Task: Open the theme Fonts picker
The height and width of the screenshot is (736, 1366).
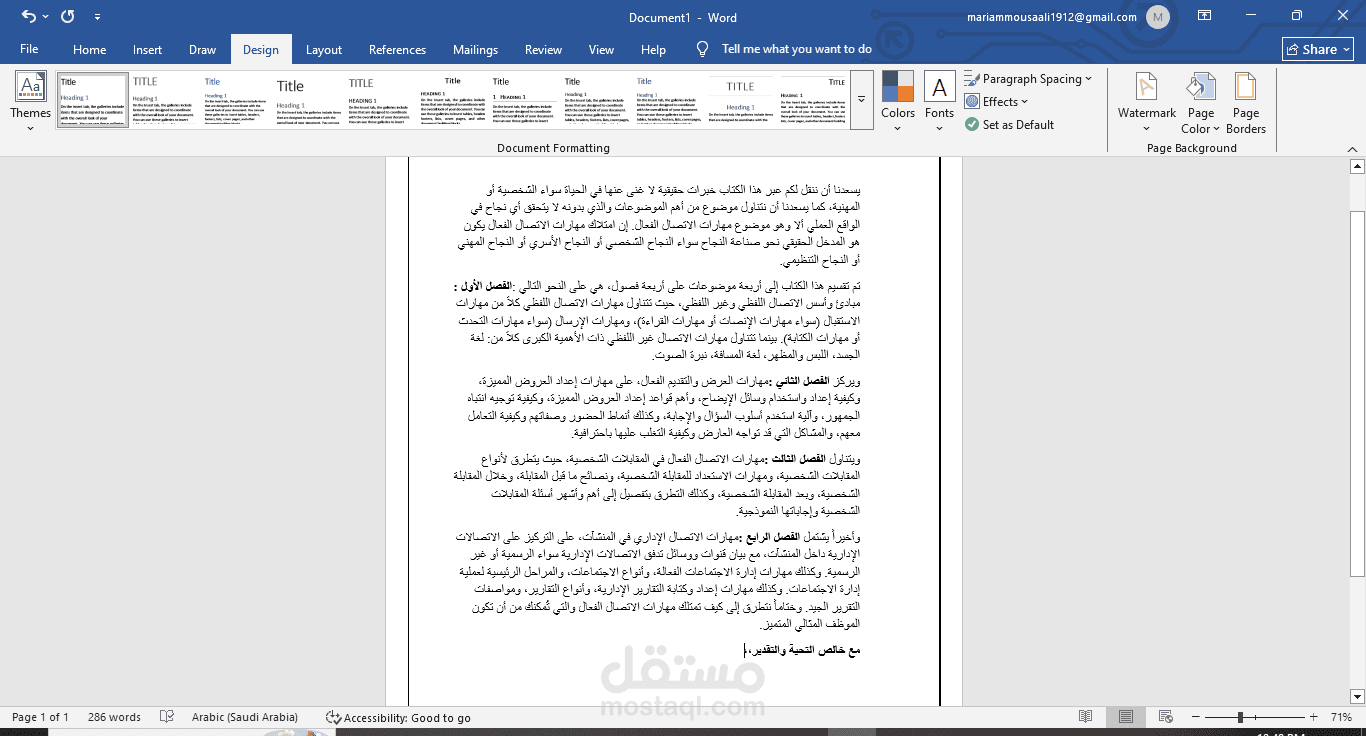Action: pyautogui.click(x=938, y=100)
